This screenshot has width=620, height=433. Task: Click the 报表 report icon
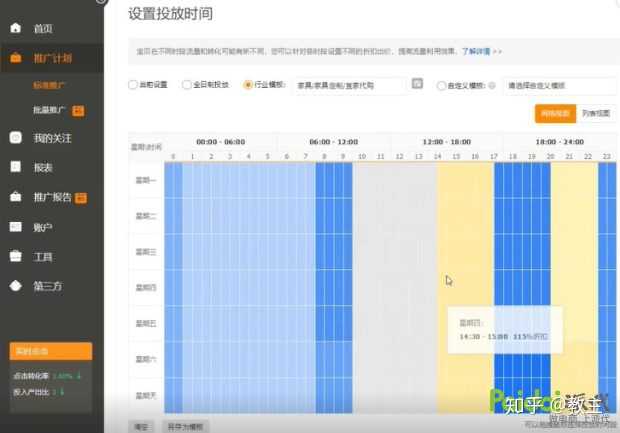click(15, 167)
